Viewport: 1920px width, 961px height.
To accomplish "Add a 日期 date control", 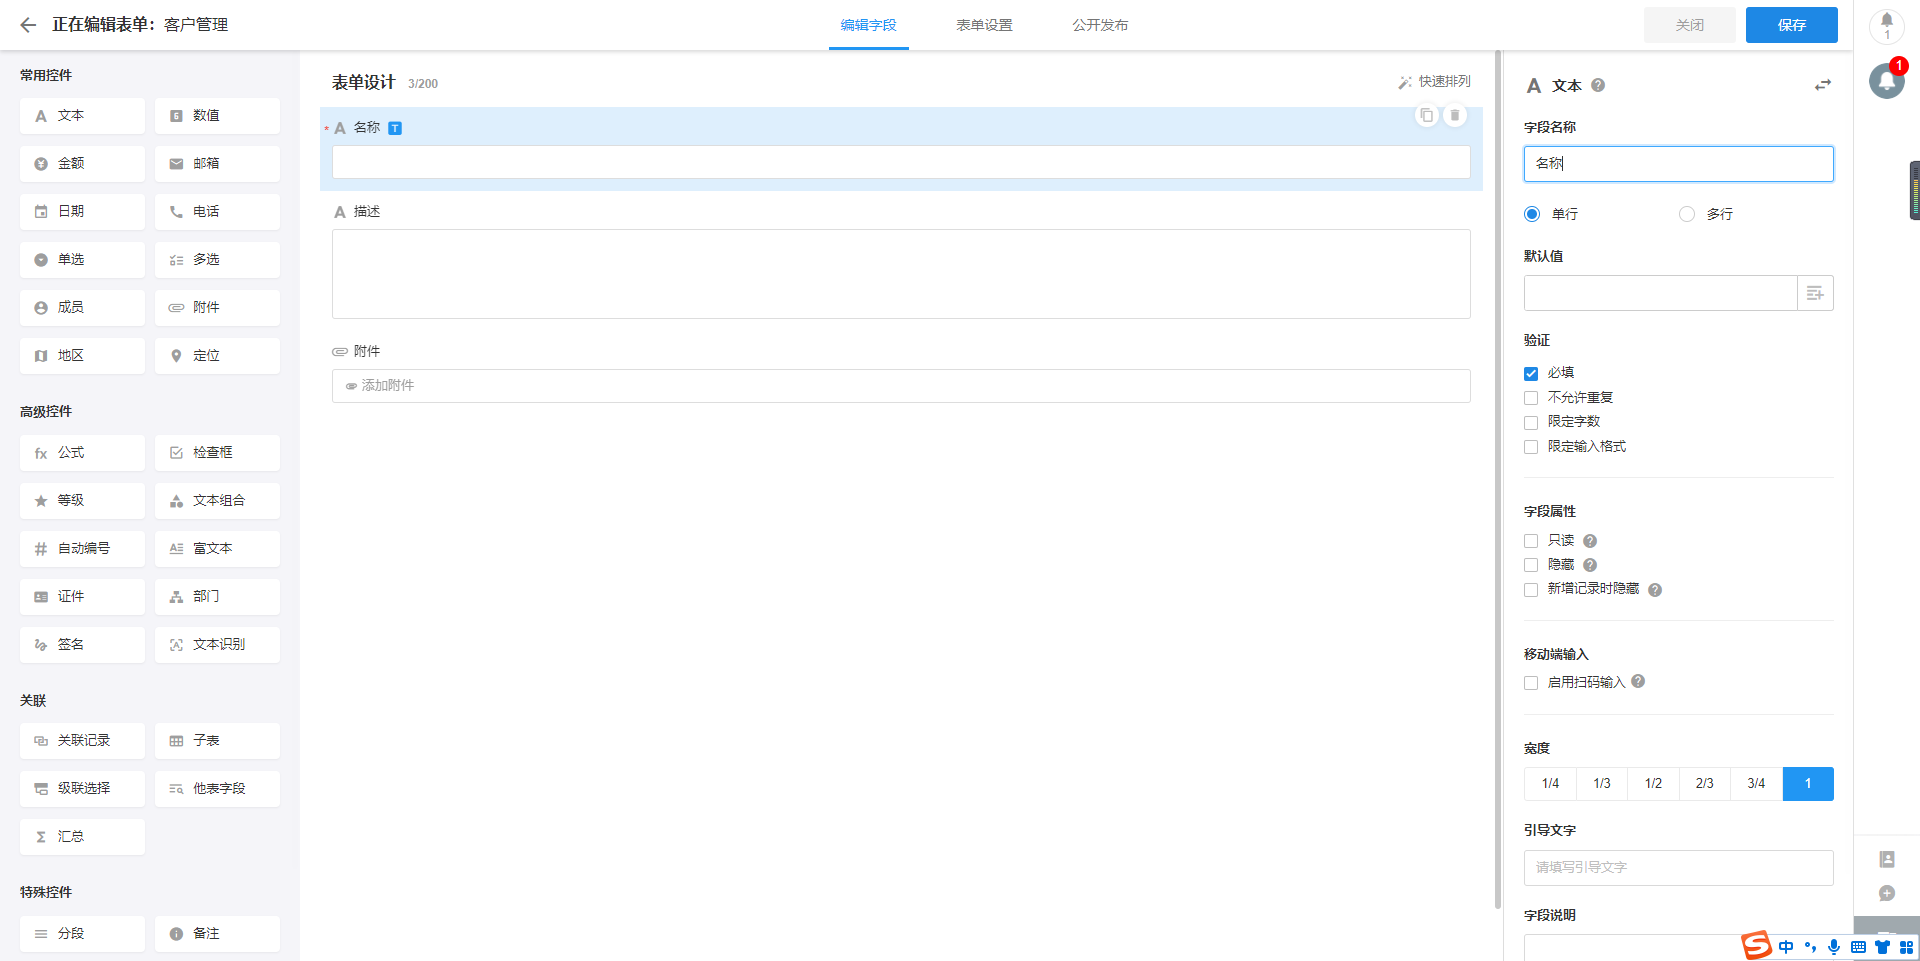I will point(82,212).
